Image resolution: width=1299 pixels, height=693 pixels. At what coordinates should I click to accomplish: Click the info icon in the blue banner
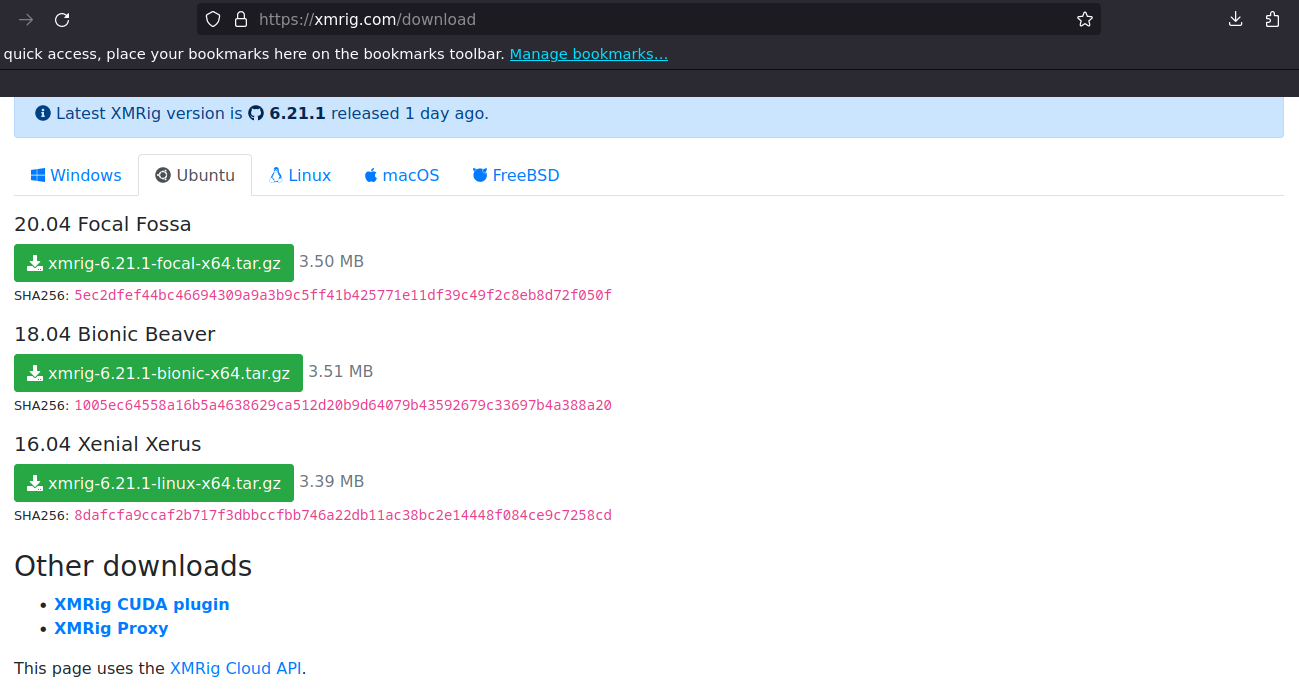[41, 113]
